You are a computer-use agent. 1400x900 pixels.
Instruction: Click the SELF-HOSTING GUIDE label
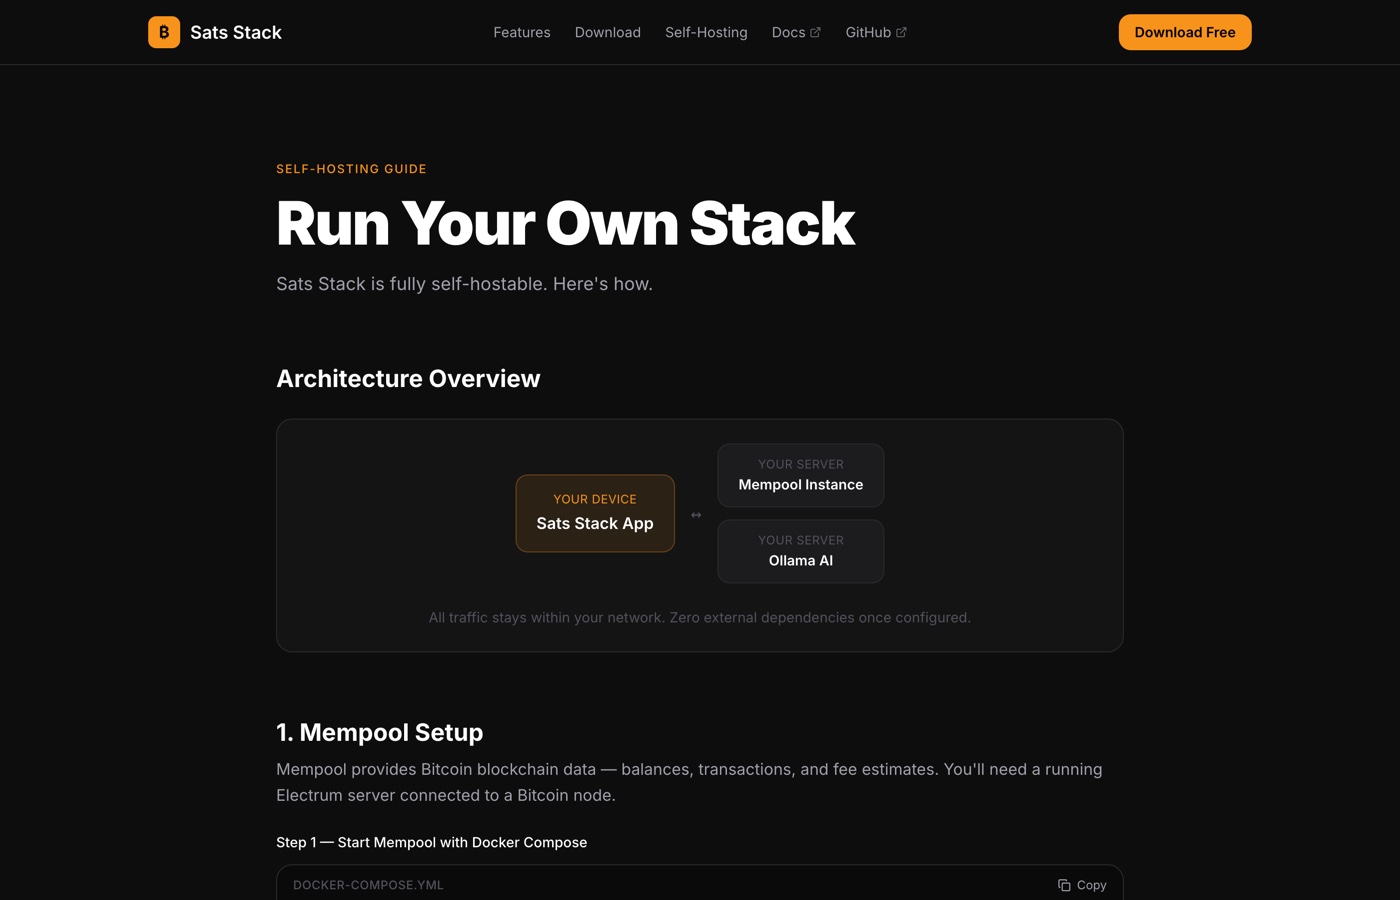click(351, 169)
